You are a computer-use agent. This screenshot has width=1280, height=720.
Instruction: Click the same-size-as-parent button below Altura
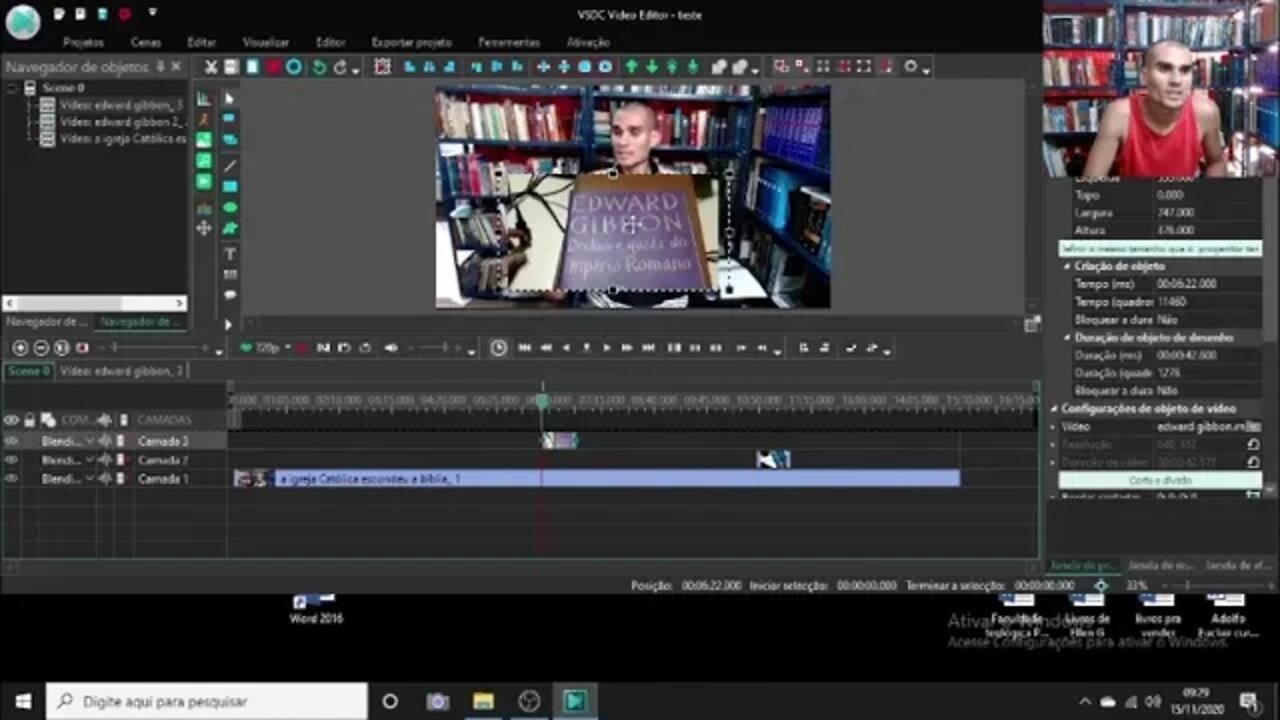point(1160,248)
